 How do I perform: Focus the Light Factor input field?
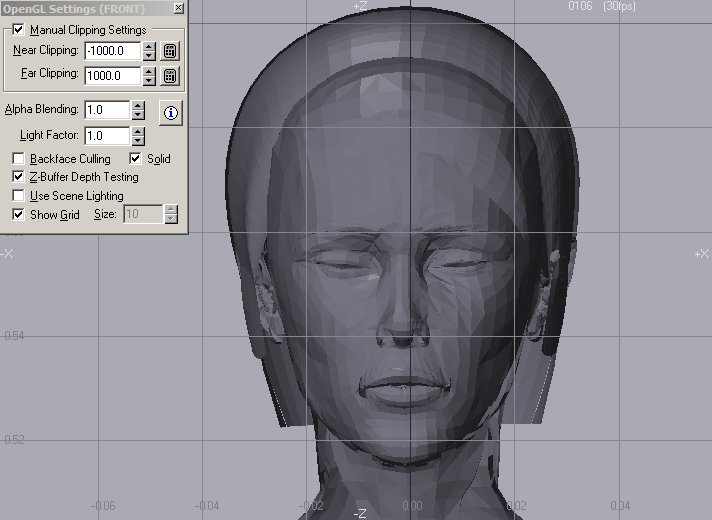point(105,136)
